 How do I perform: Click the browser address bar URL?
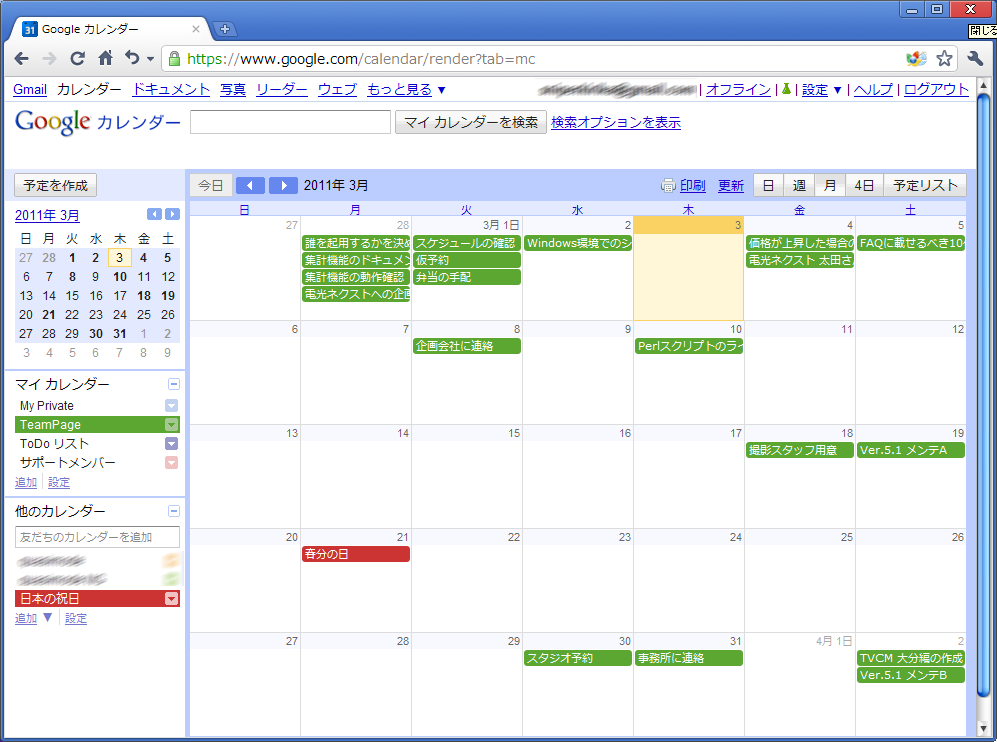[361, 59]
